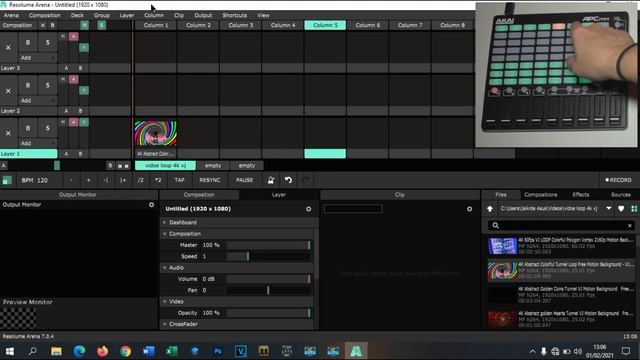Launch Firefox from the Windows taskbar

coord(102,351)
